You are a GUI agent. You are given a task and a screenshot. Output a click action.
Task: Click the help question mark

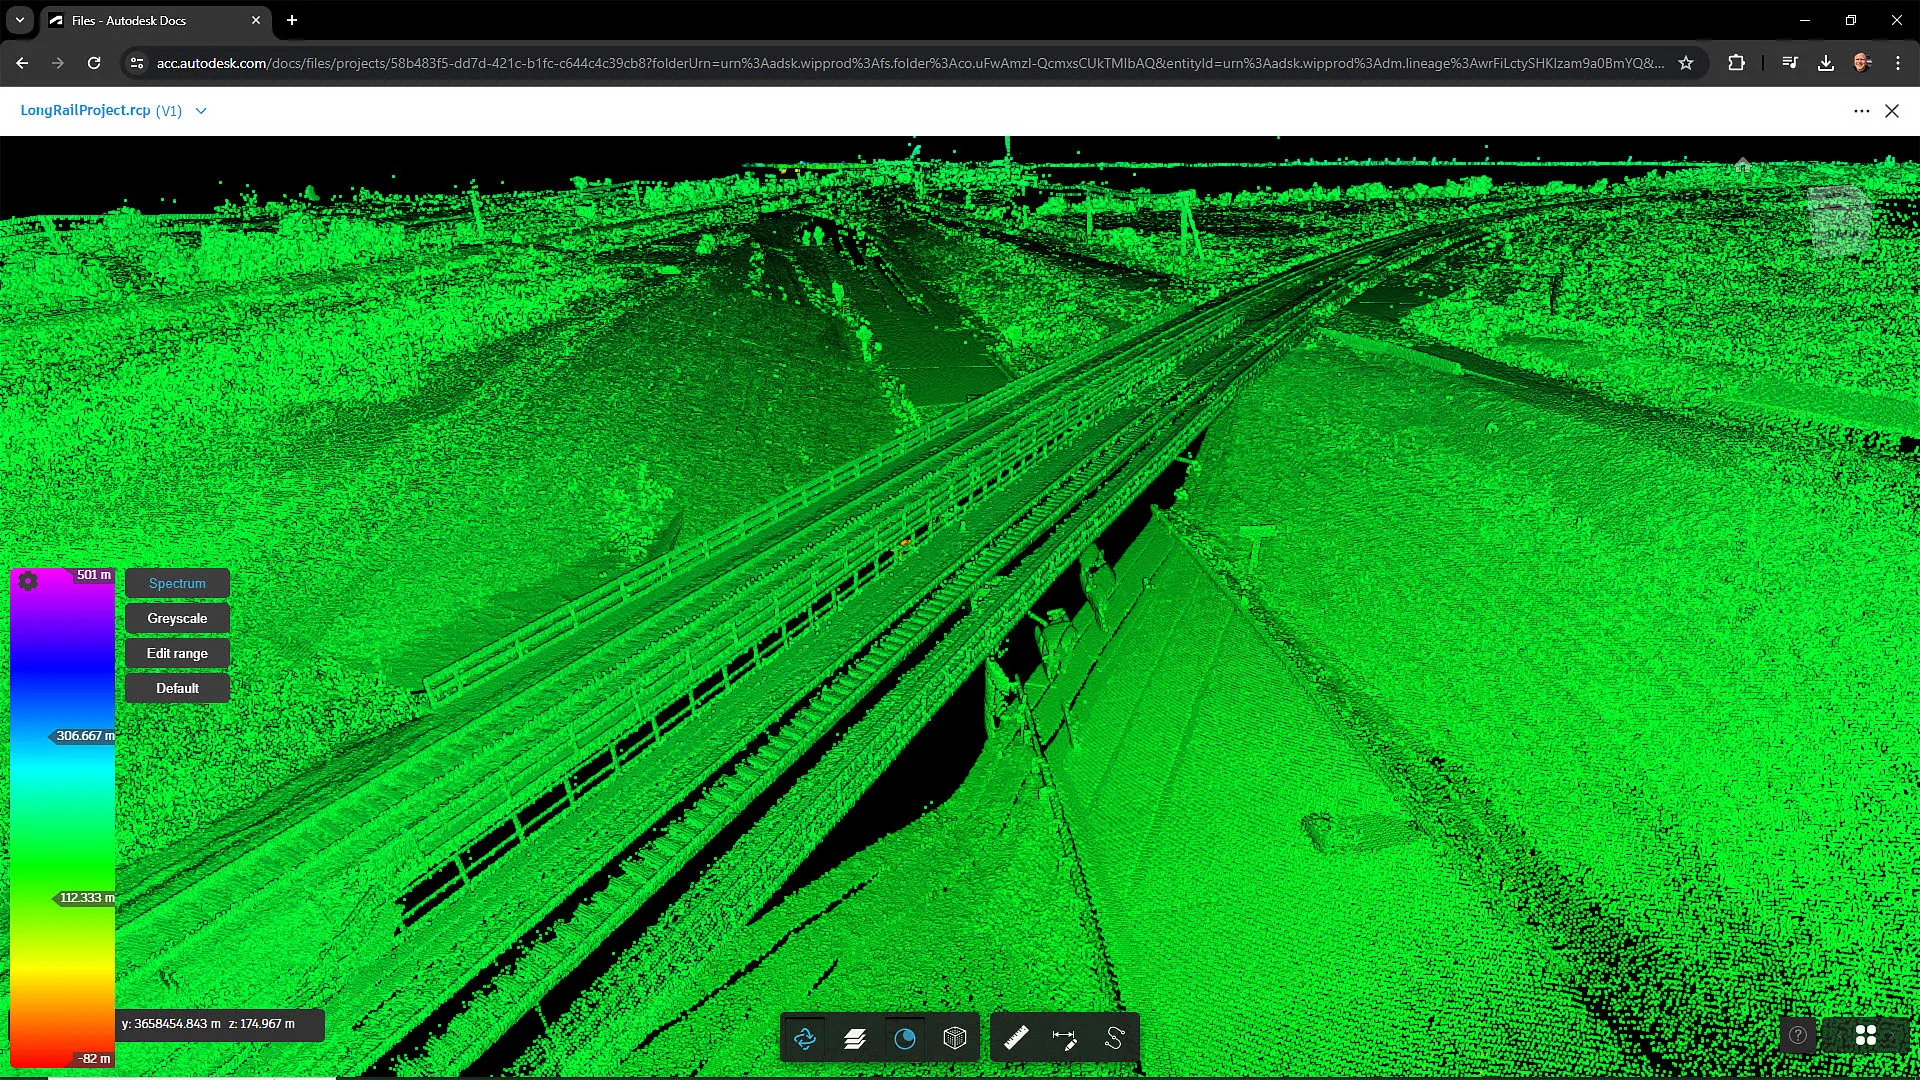click(1798, 1035)
